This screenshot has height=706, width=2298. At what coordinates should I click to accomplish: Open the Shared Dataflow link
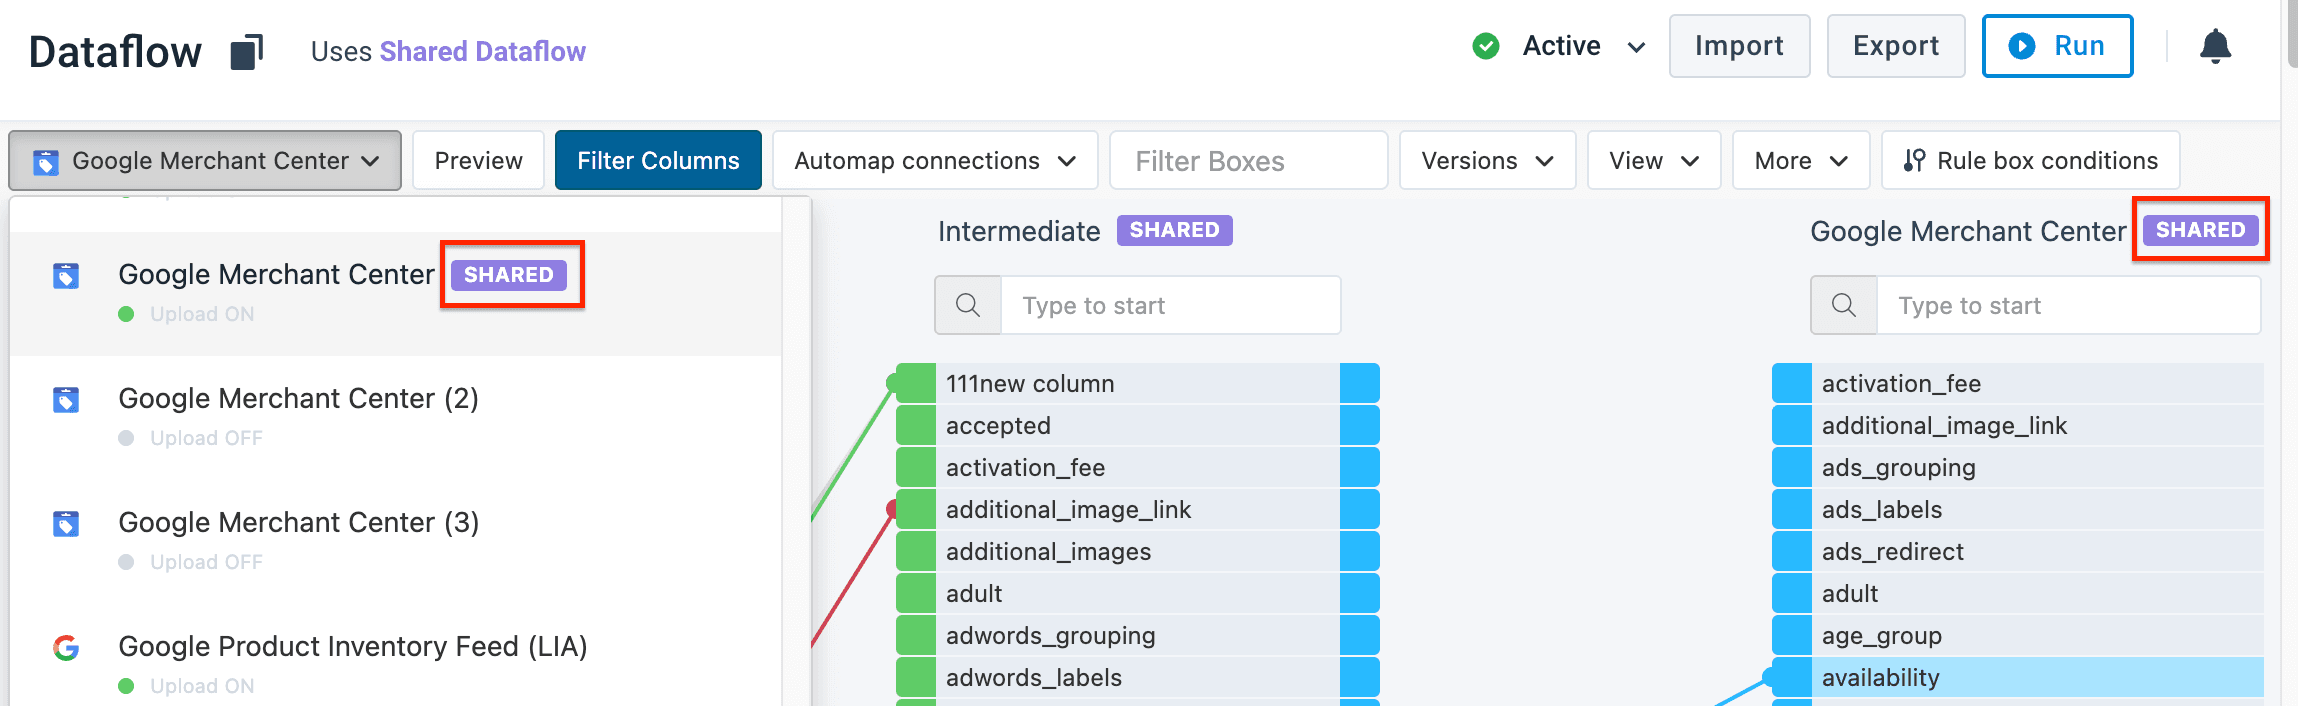(482, 52)
